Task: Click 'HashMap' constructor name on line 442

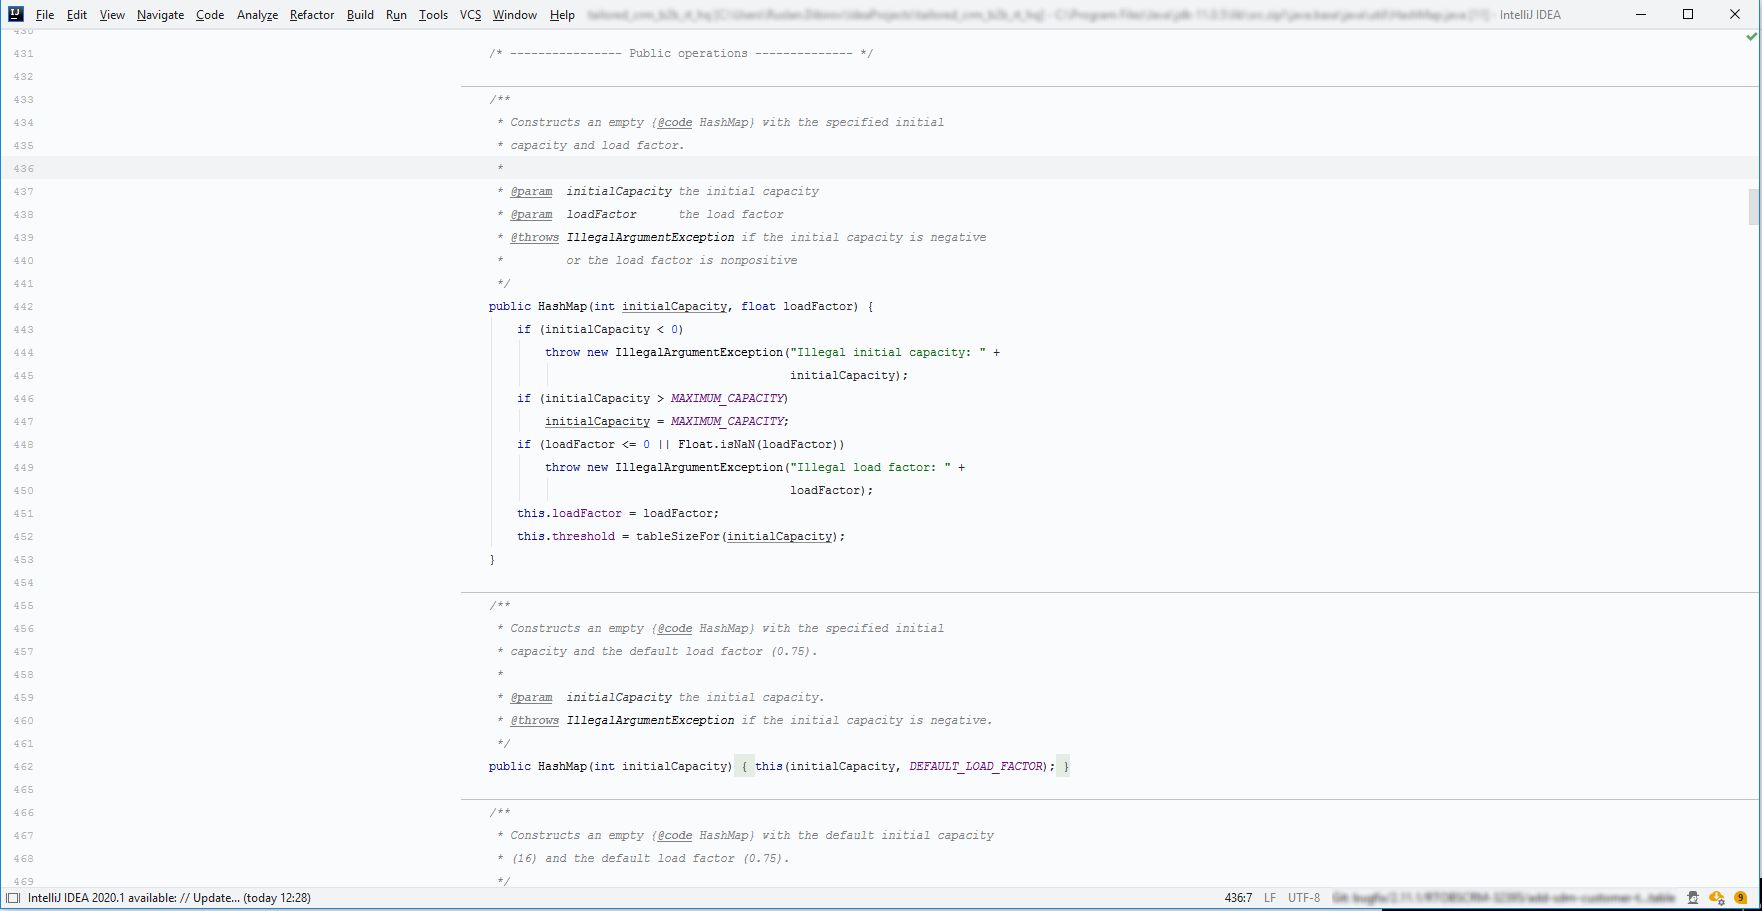Action: (562, 306)
